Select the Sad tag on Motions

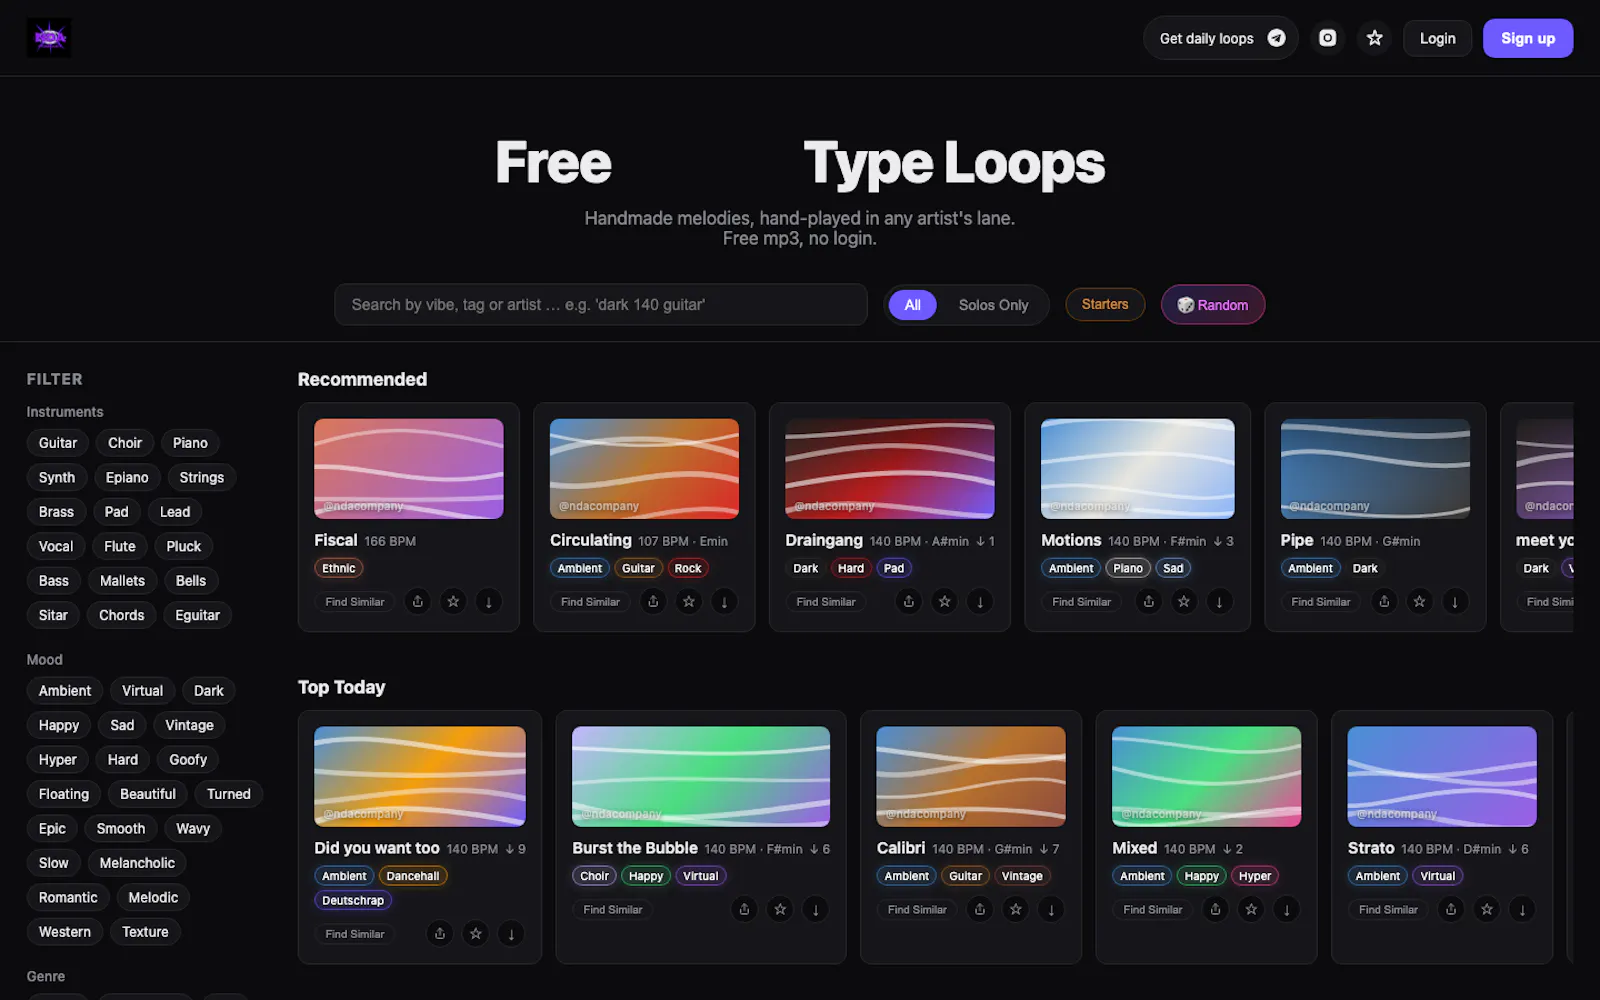[1173, 568]
